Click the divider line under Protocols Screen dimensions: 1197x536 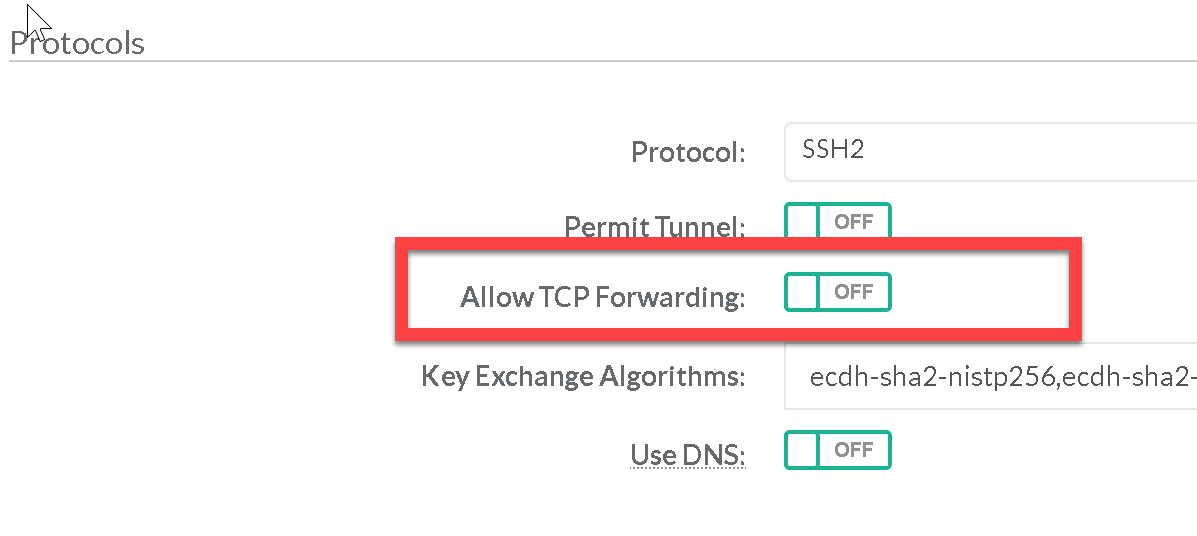[x=600, y=62]
